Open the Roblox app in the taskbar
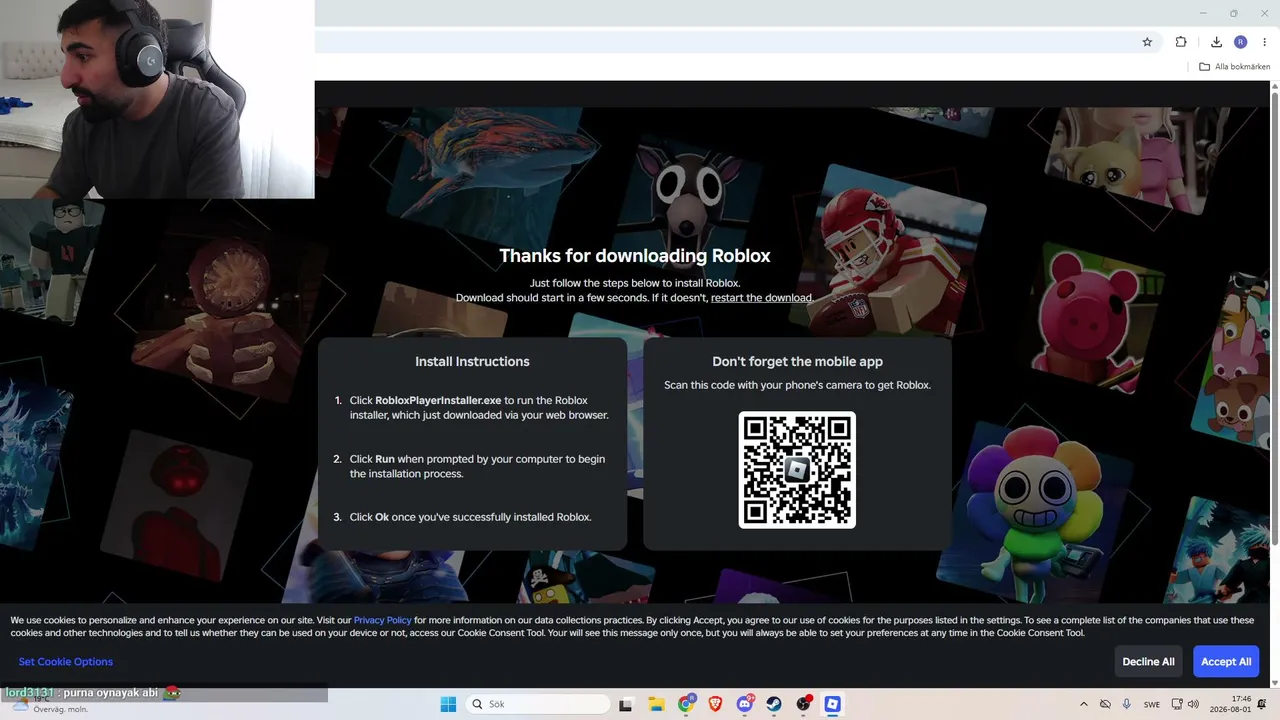Screen dimensions: 1280x720 coord(832,704)
